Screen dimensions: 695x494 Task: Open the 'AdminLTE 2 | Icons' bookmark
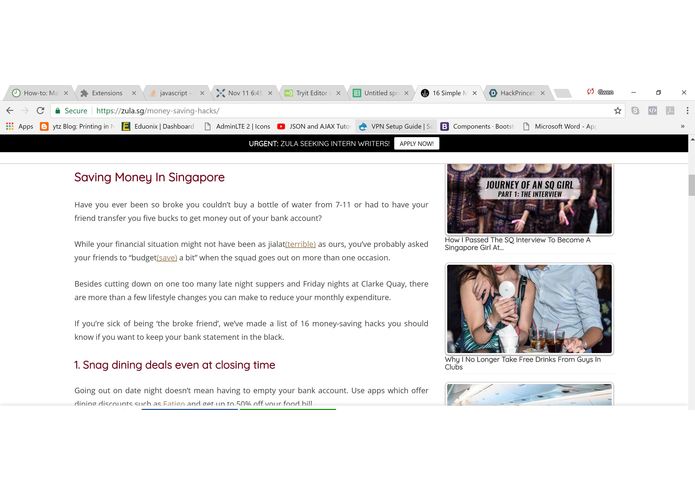(237, 126)
